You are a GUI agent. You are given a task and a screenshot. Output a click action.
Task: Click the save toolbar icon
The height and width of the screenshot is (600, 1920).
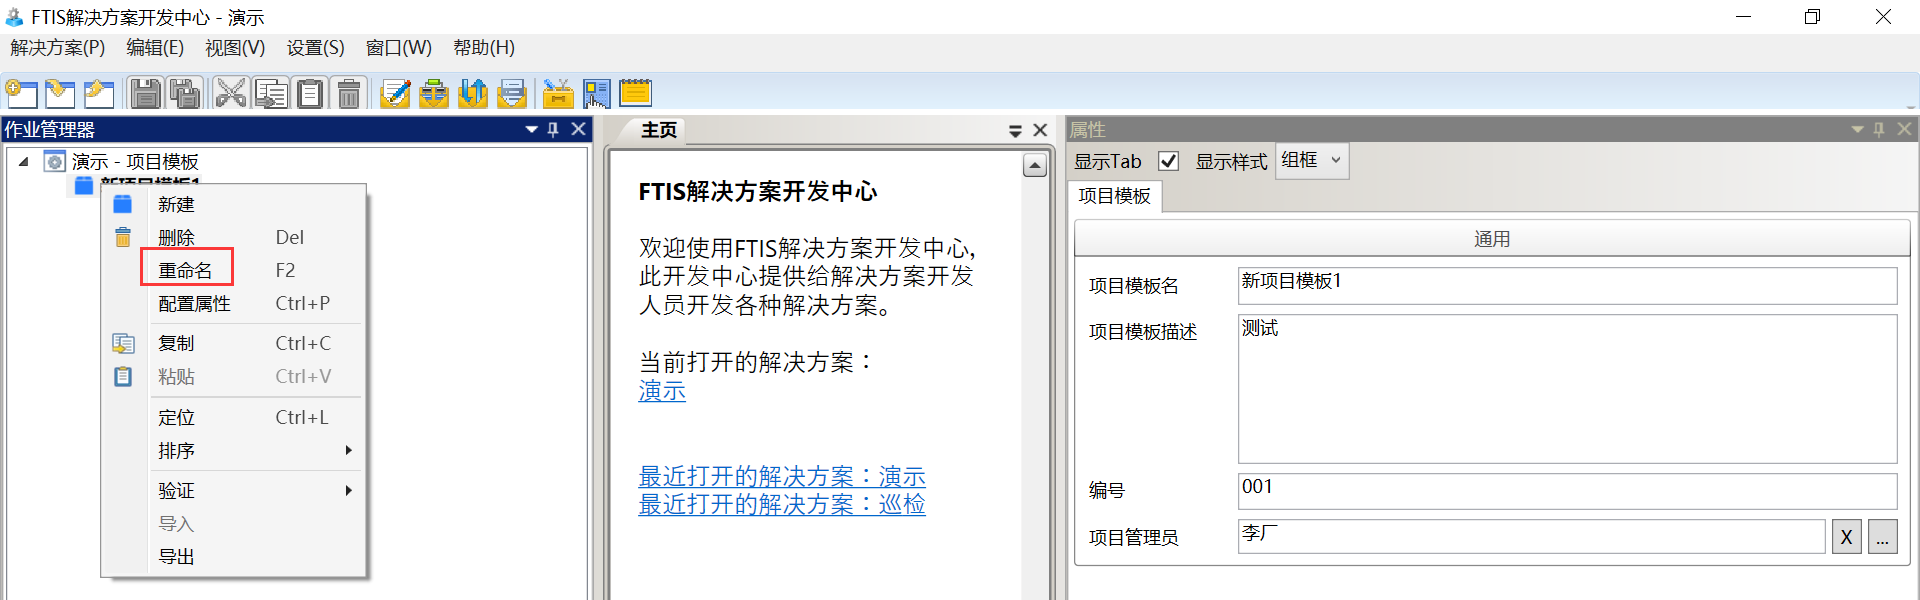pyautogui.click(x=146, y=94)
